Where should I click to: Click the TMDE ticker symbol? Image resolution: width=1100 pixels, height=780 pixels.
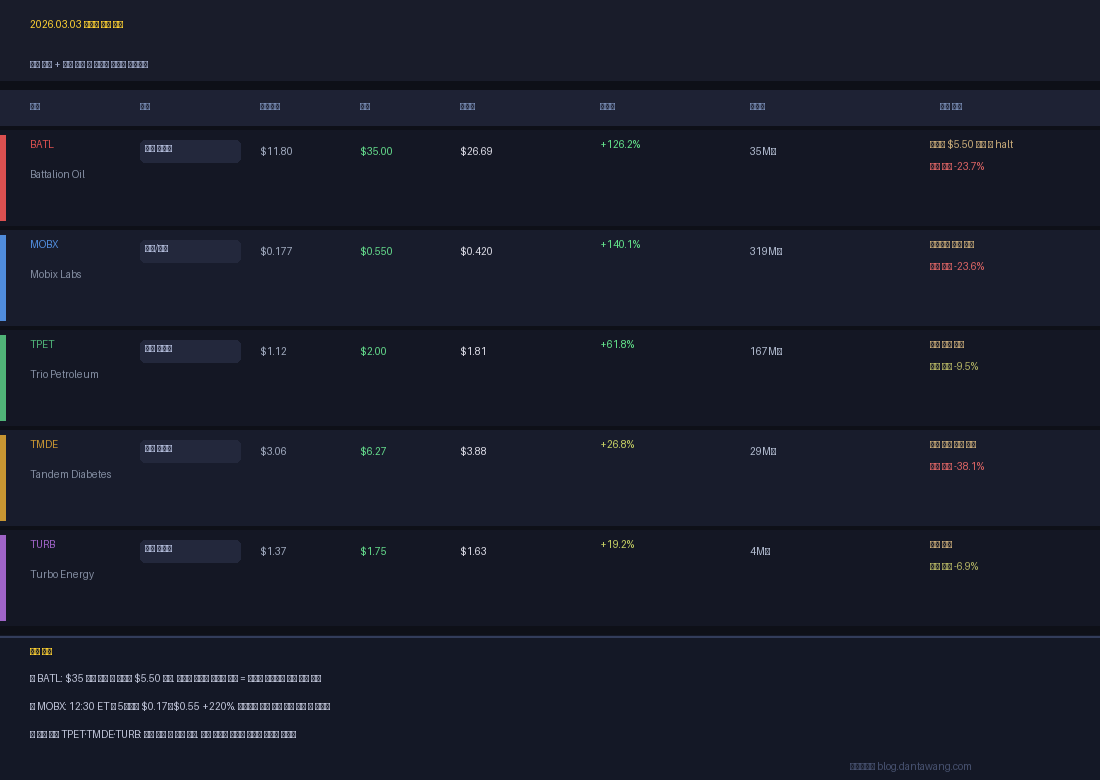[x=44, y=445]
